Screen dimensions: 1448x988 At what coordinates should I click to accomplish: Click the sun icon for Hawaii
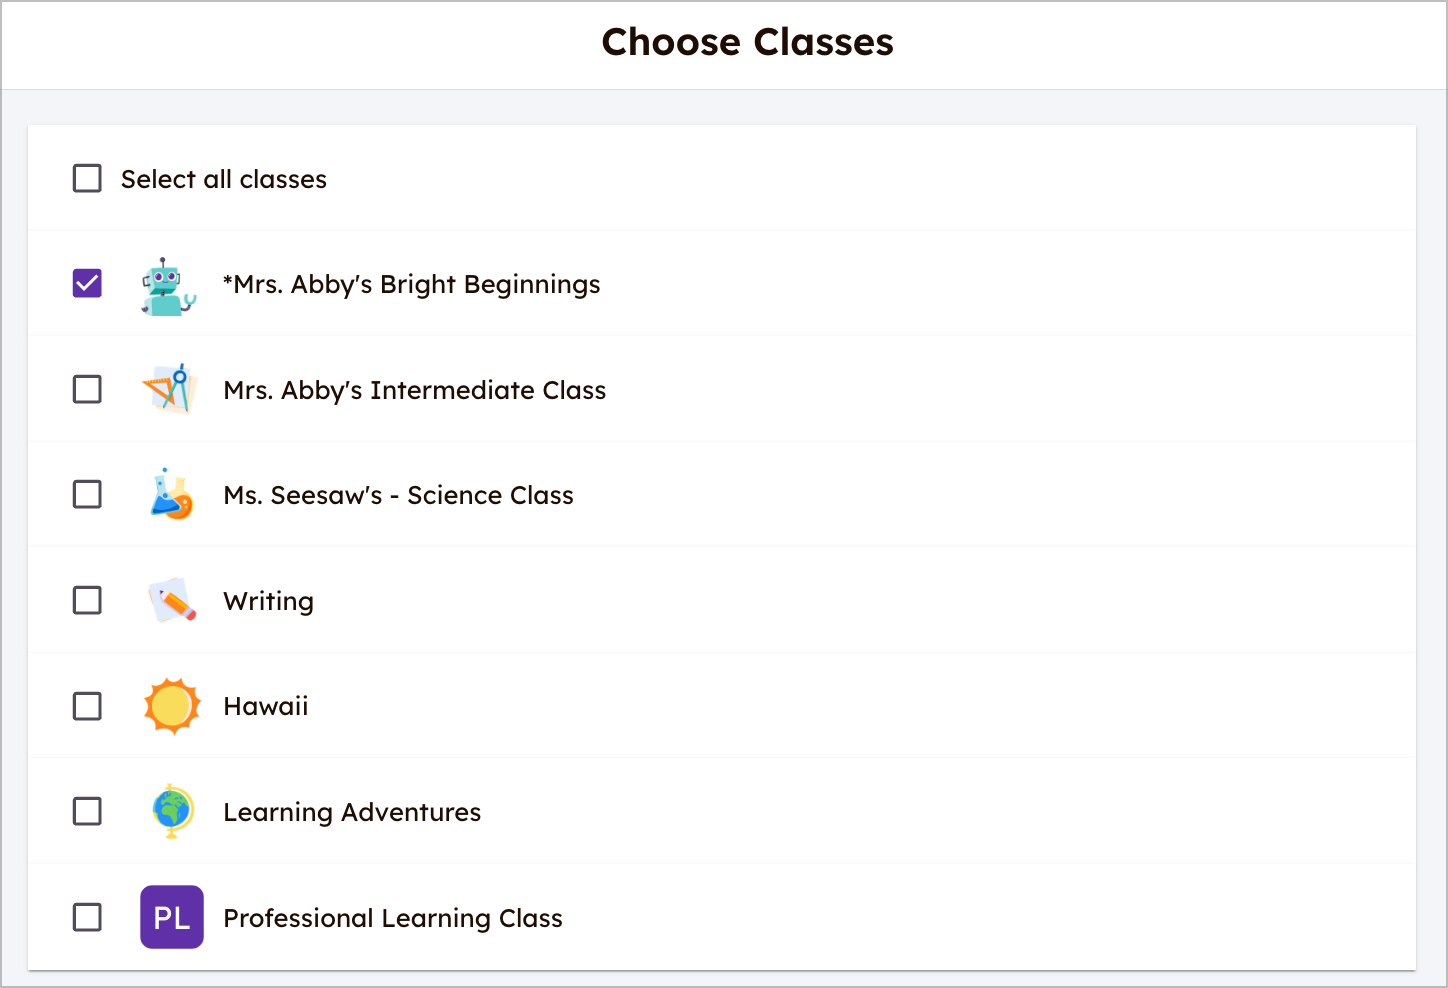click(172, 706)
